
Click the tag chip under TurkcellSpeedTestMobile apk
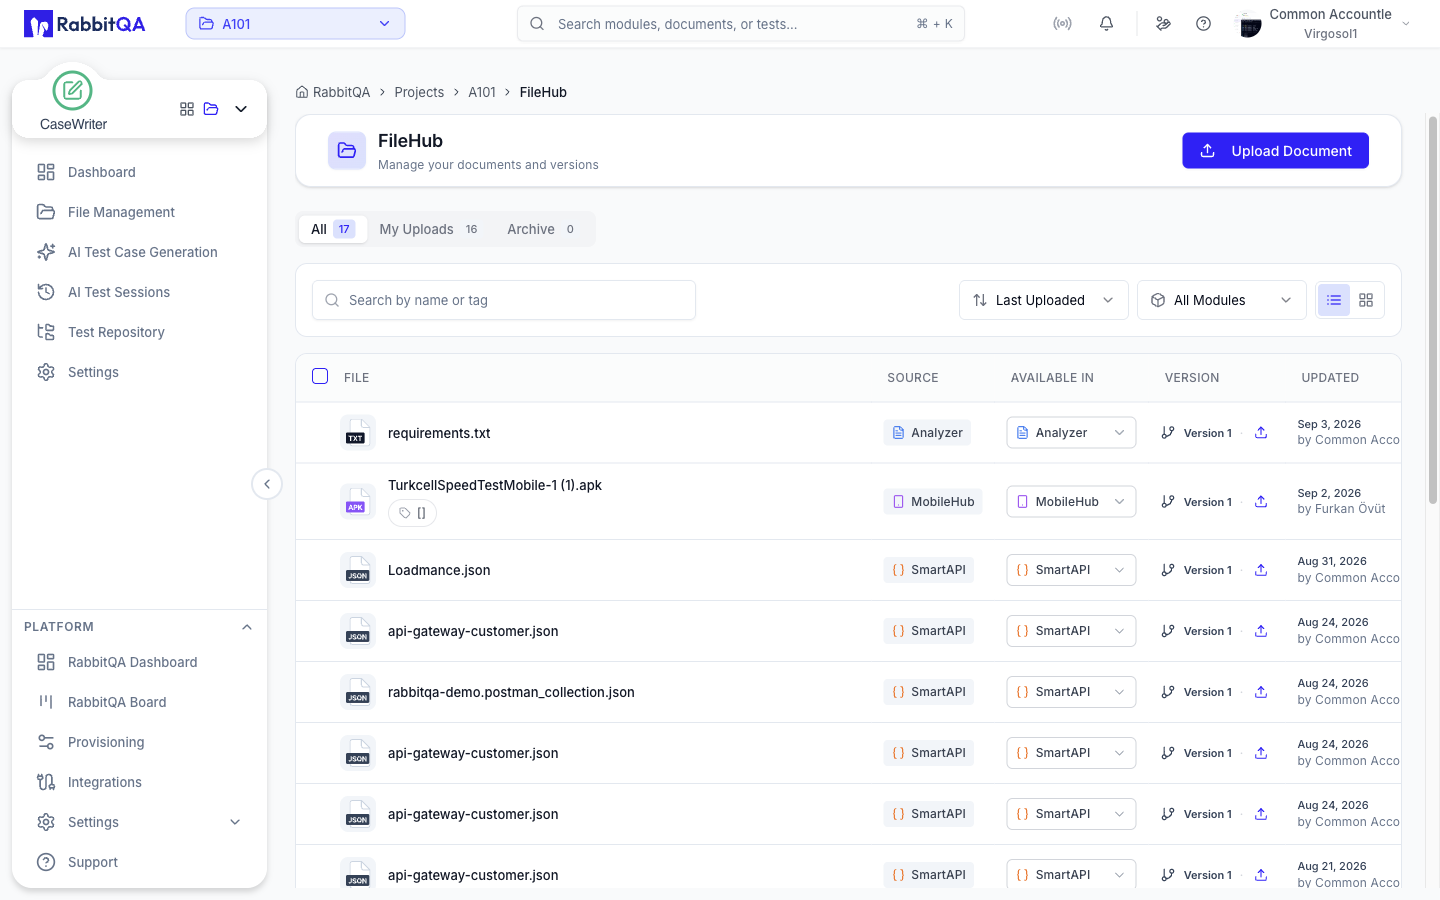tap(412, 513)
